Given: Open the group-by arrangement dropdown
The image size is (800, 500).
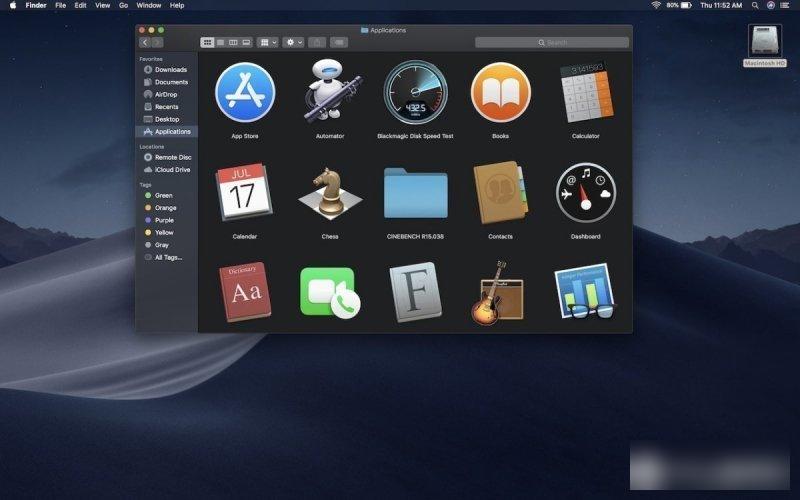Looking at the screenshot, I should tap(268, 42).
